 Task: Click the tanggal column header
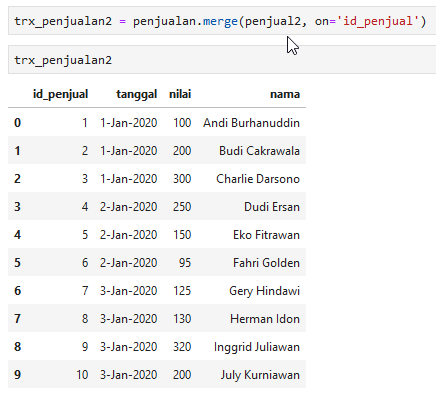[x=137, y=94]
